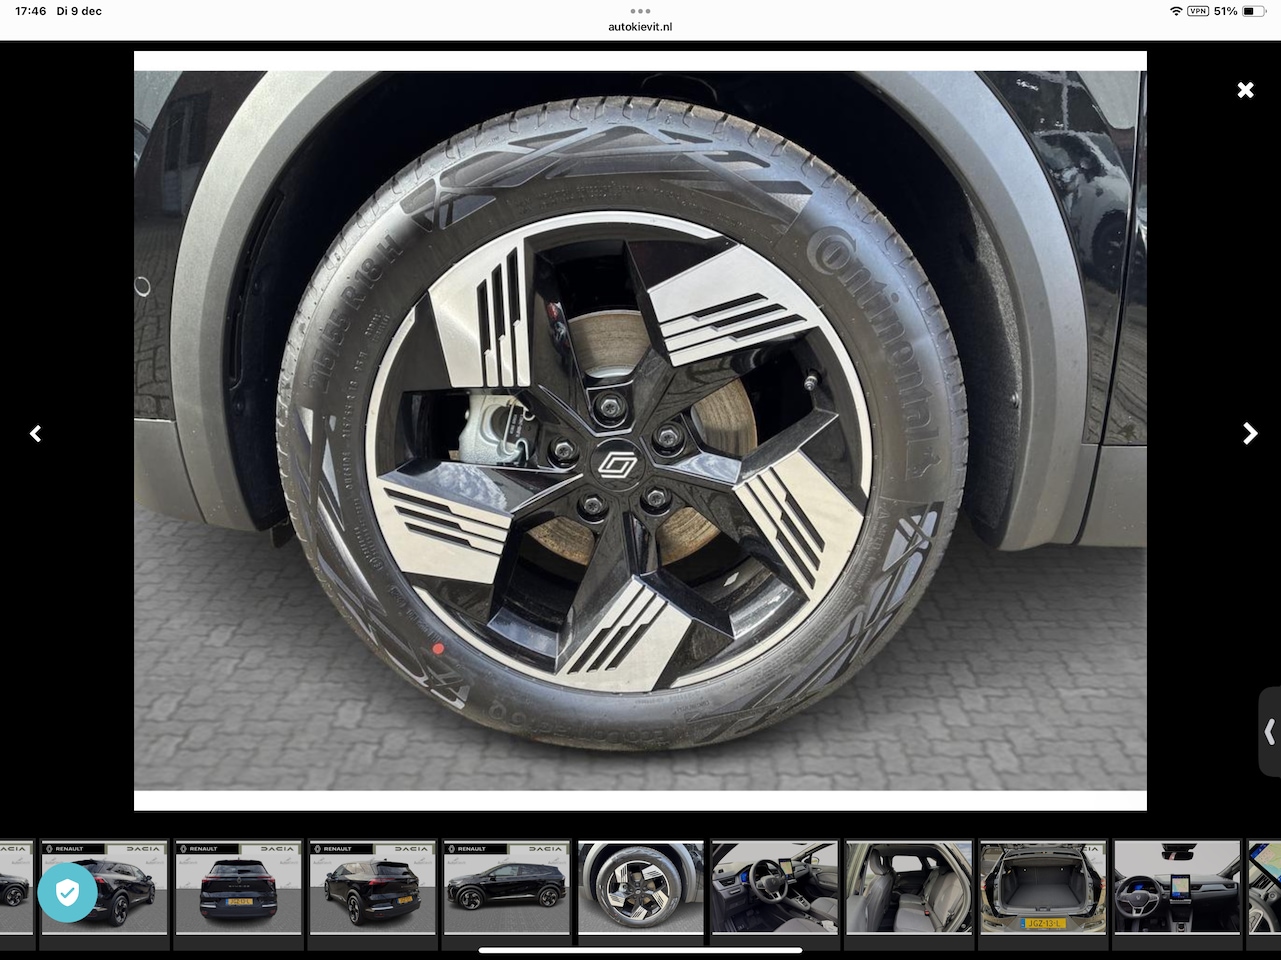Select the rear view car thumbnail
Image resolution: width=1281 pixels, height=960 pixels.
pos(238,888)
